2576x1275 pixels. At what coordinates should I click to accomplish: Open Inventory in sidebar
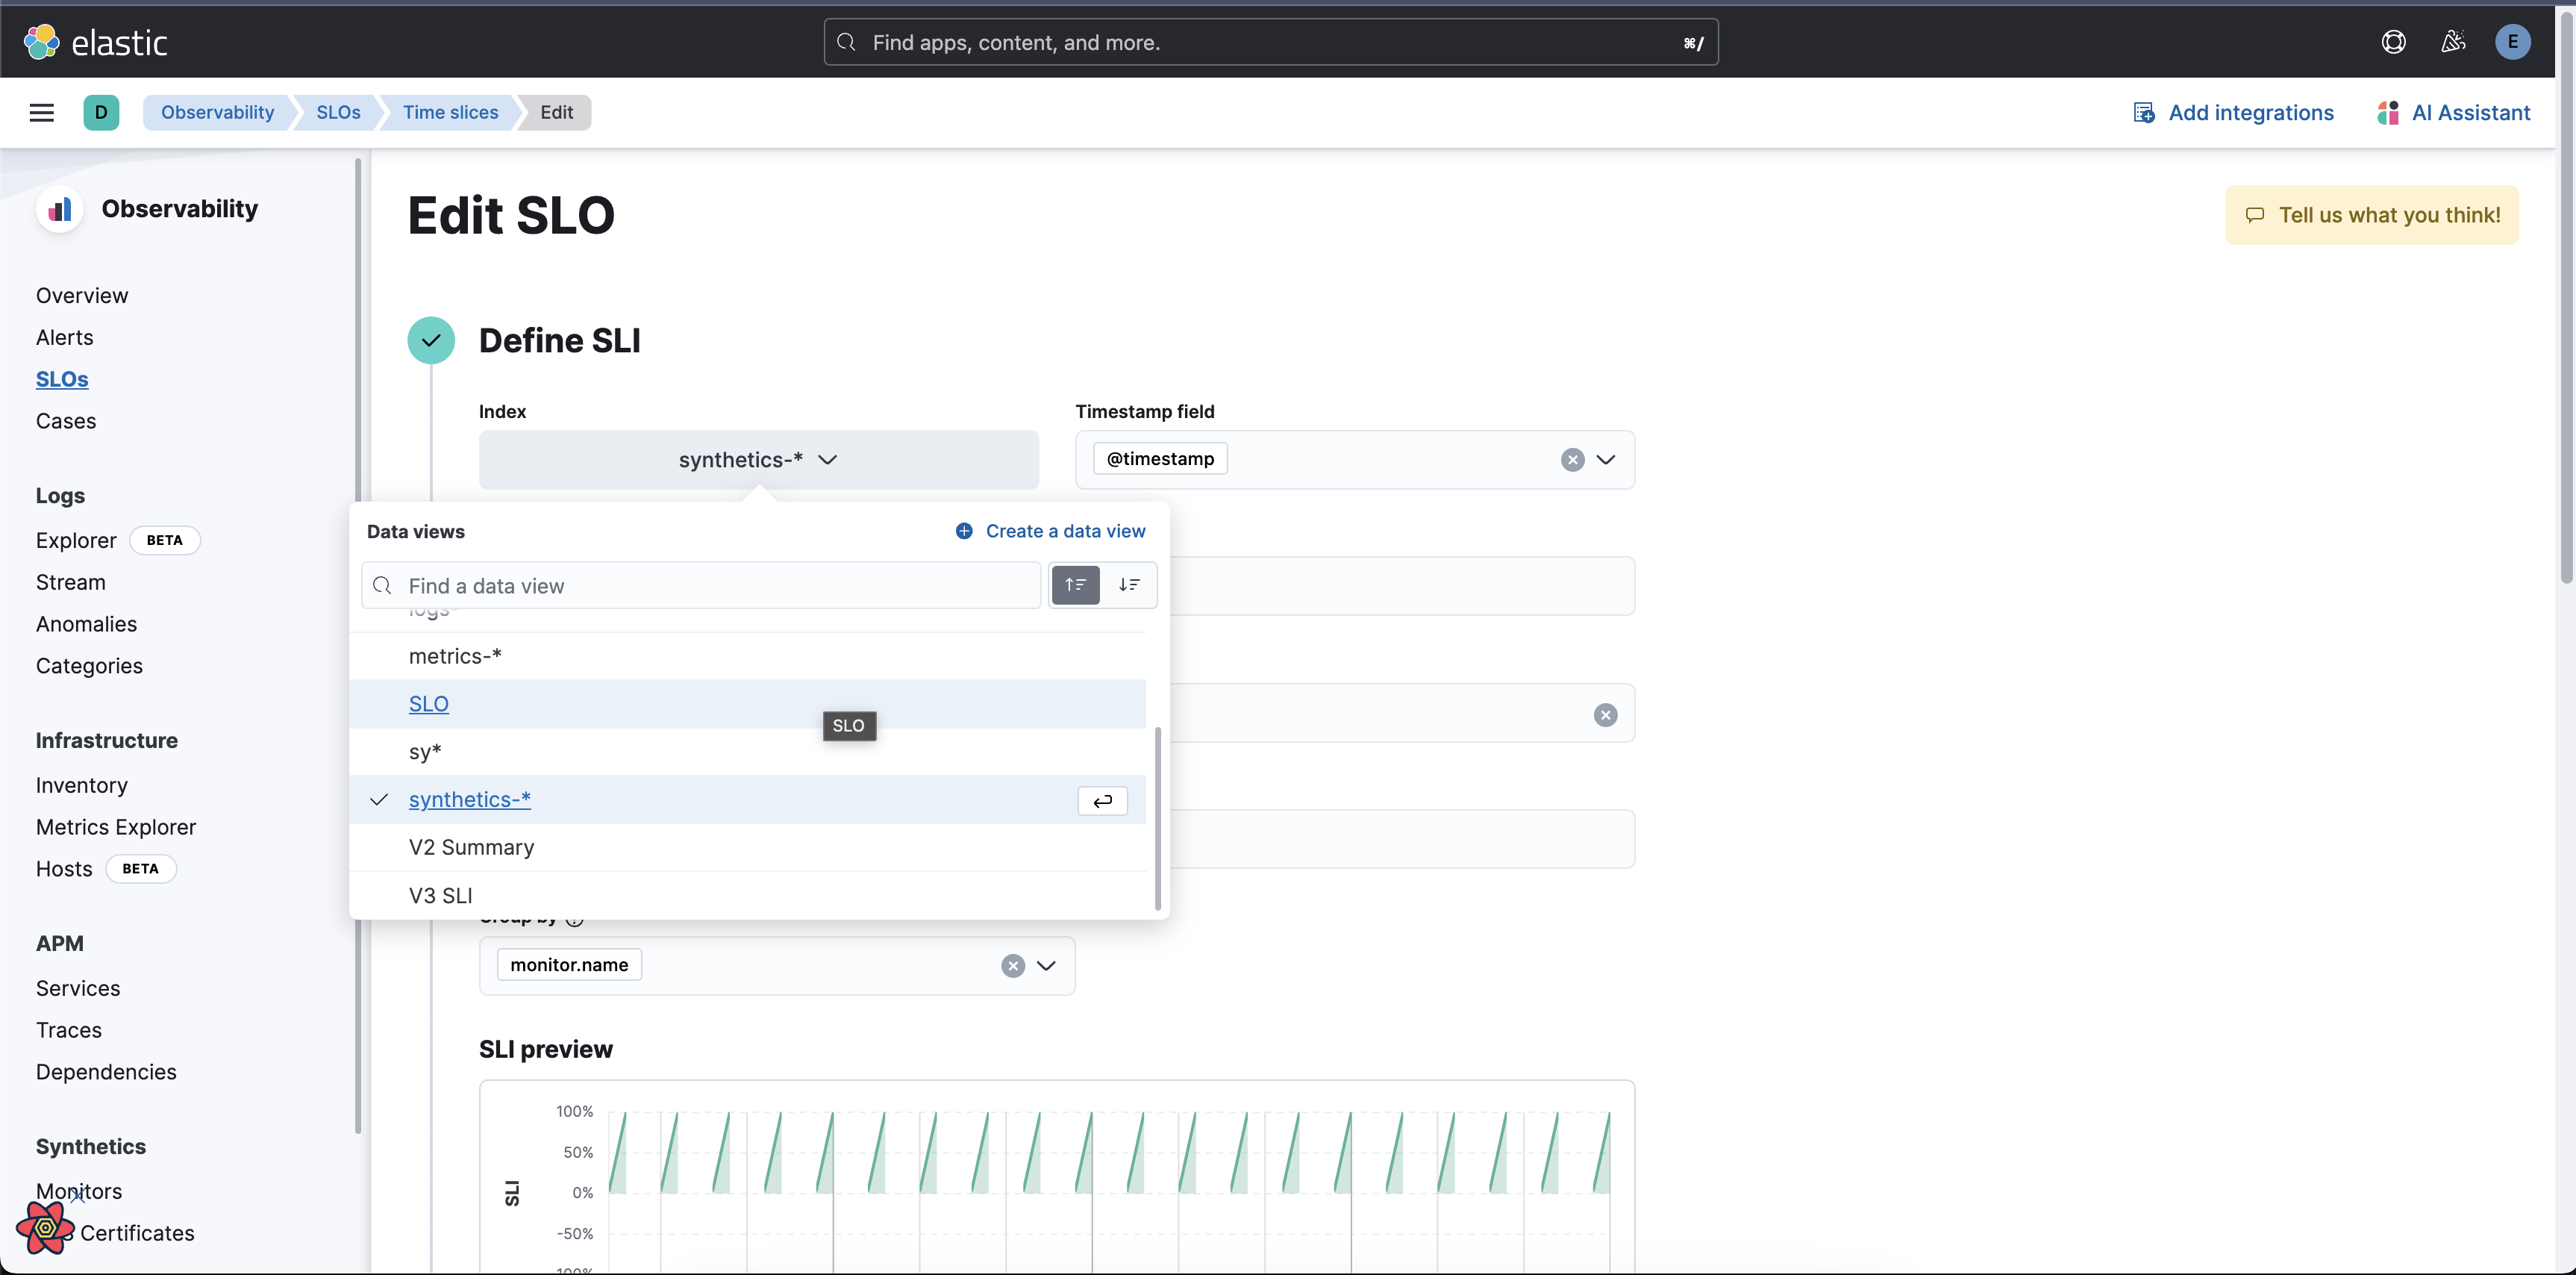pyautogui.click(x=82, y=786)
